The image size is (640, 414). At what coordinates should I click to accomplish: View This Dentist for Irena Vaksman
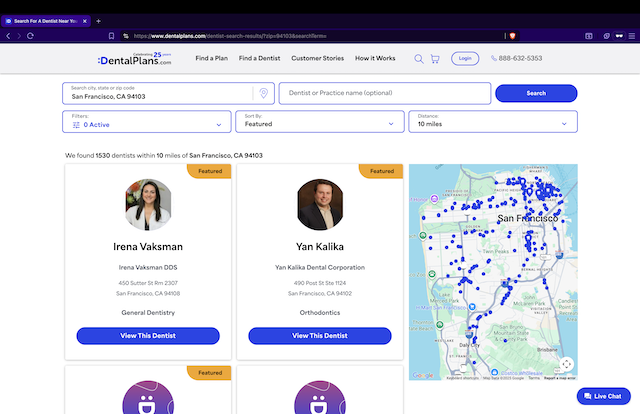click(148, 336)
